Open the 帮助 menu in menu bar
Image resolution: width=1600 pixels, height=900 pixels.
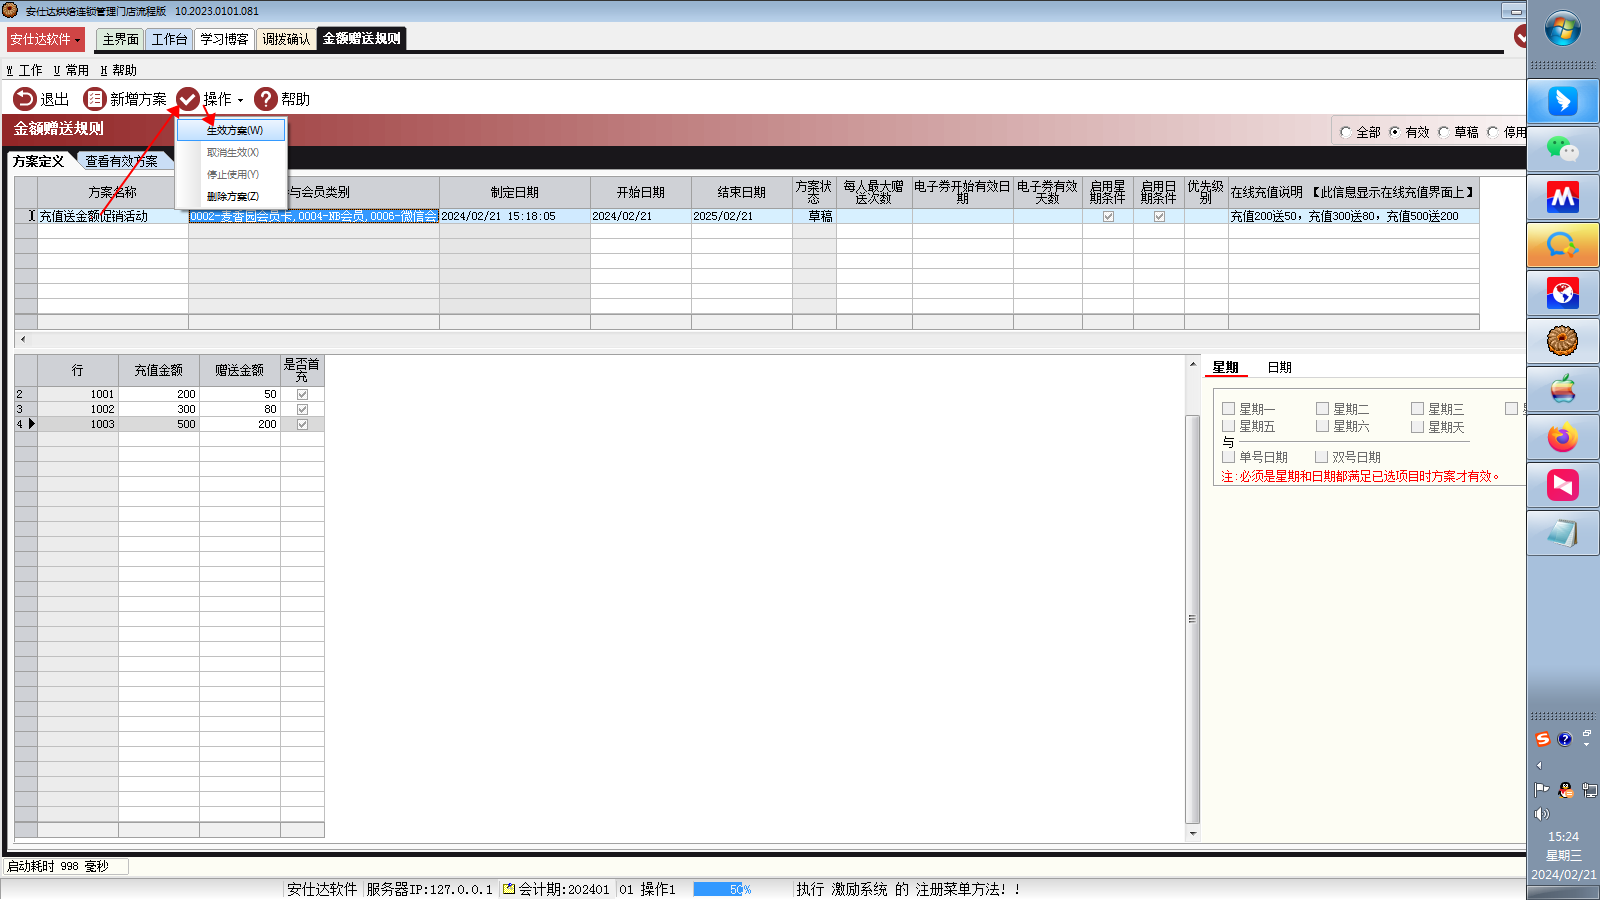point(118,70)
